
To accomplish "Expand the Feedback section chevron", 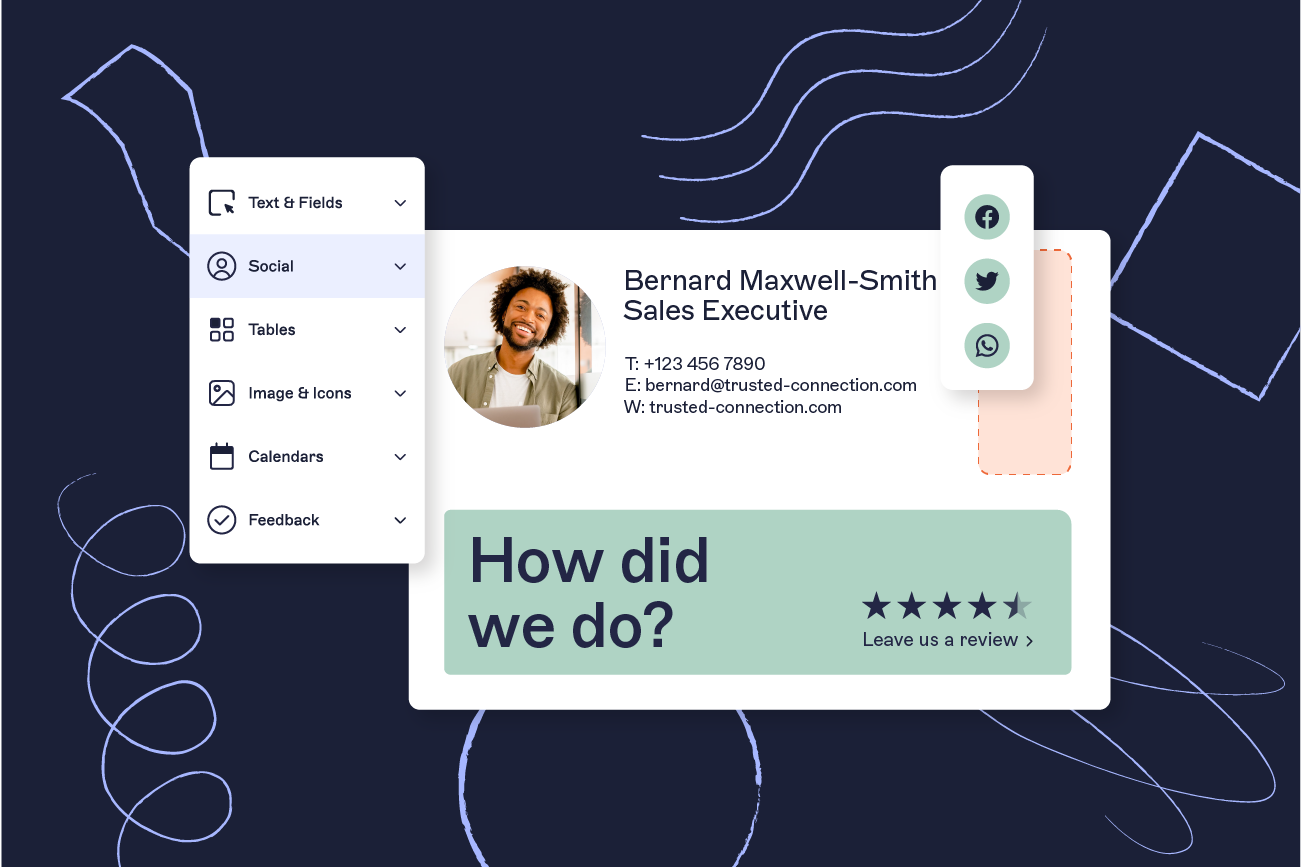I will click(400, 520).
